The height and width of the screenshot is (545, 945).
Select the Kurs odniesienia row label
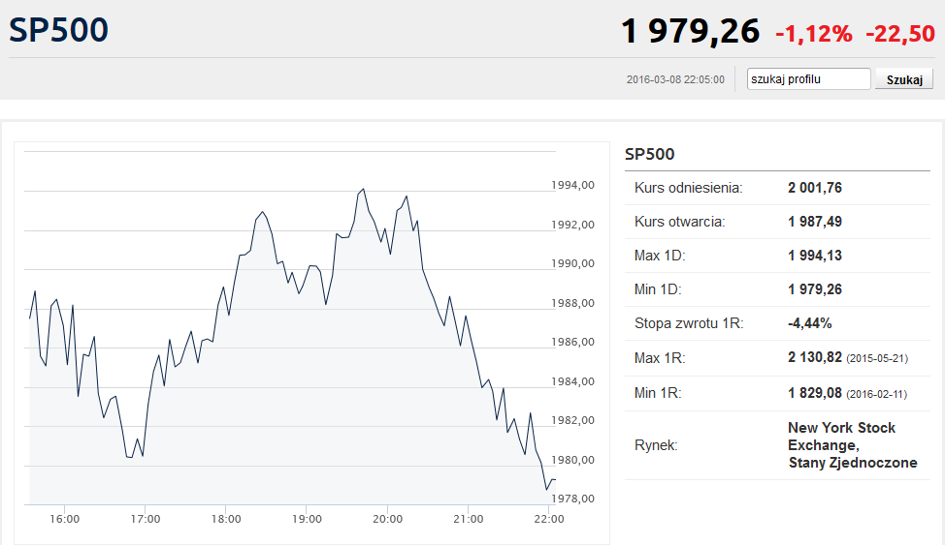pyautogui.click(x=688, y=188)
